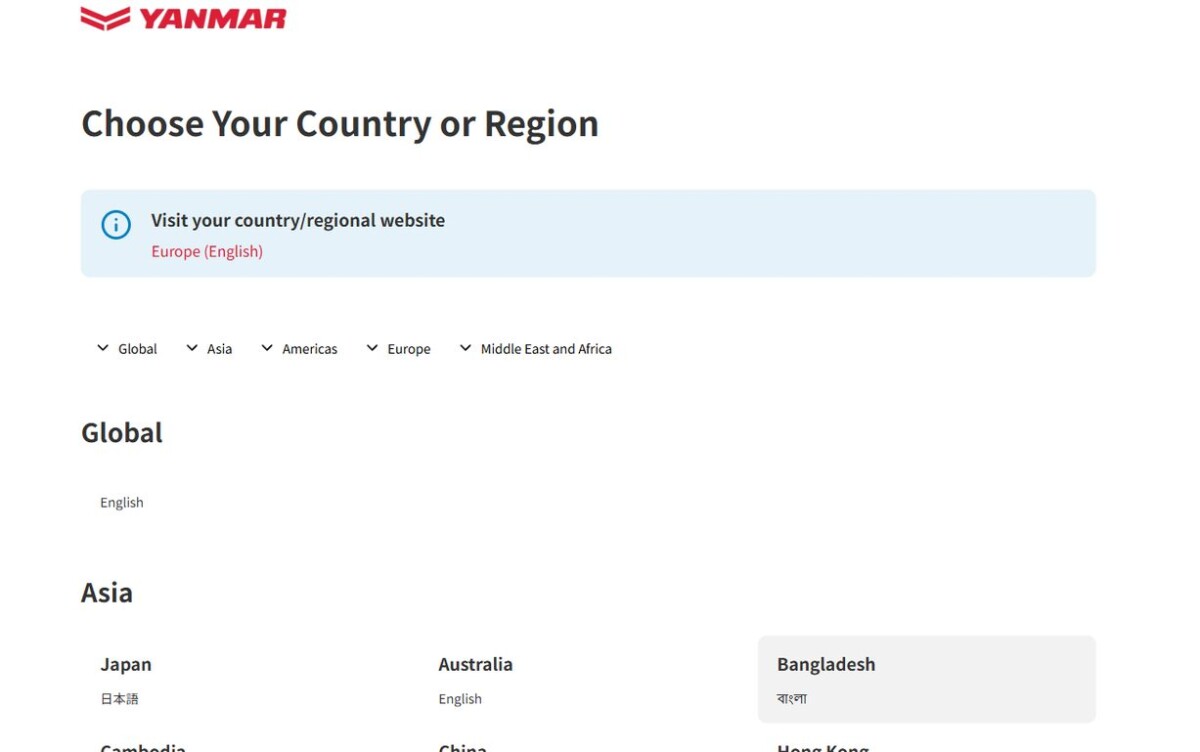Click the chevron beside Global anchor

(103, 348)
